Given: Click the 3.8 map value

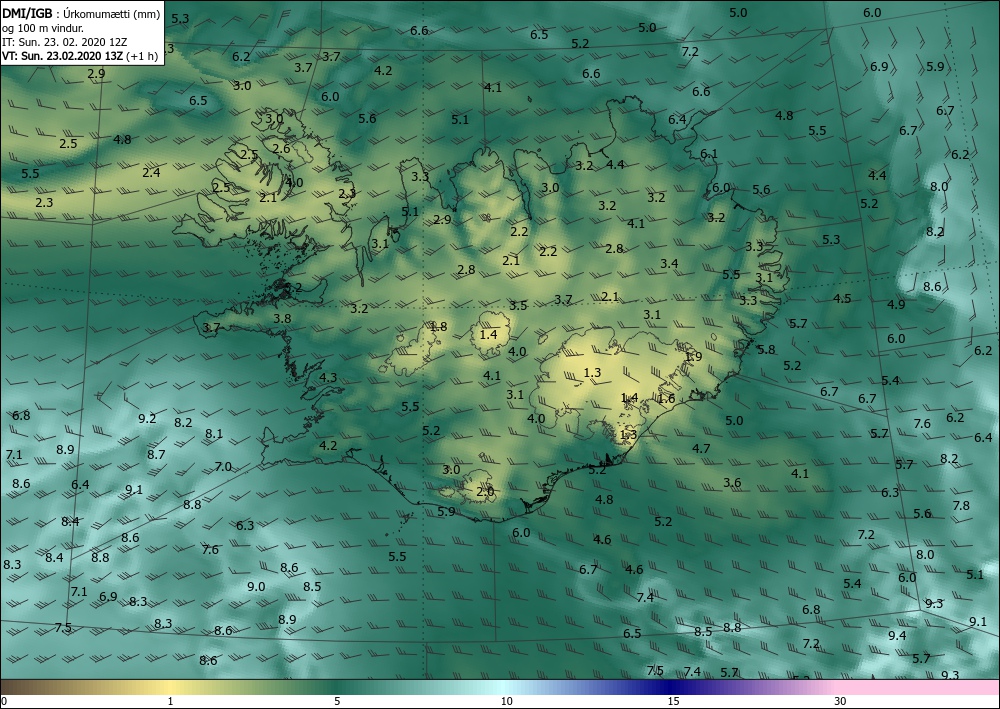Looking at the screenshot, I should 282,319.
